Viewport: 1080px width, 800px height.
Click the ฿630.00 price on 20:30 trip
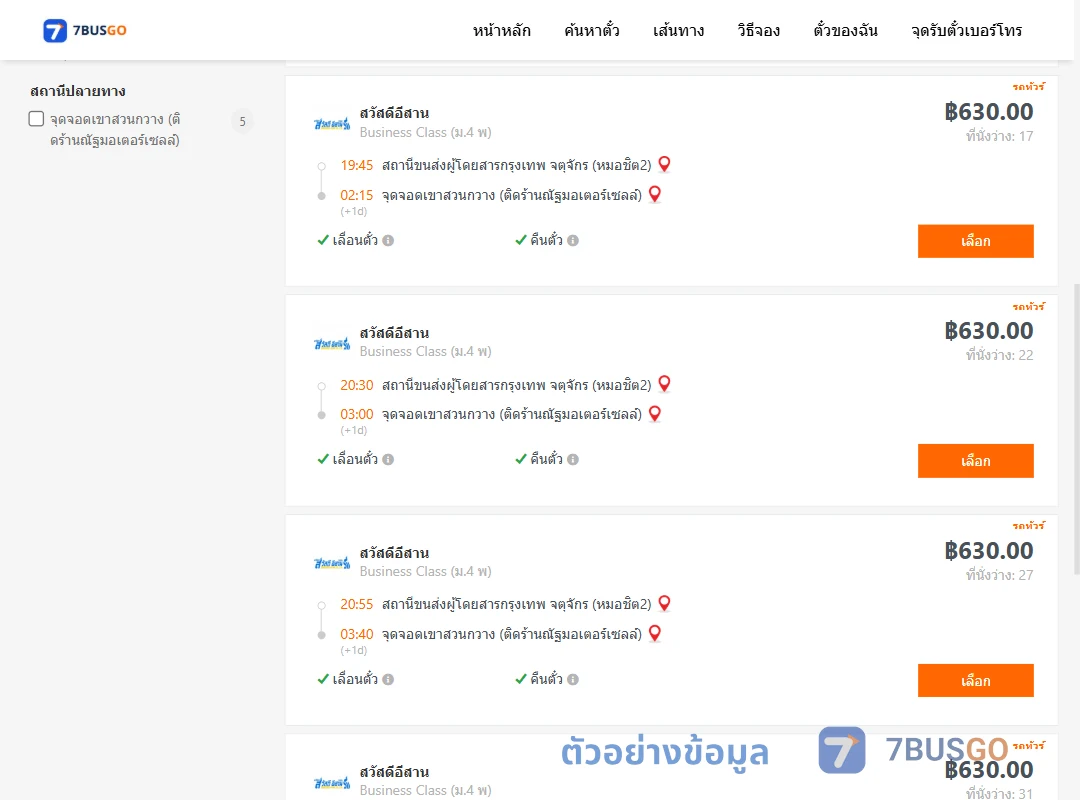(989, 331)
